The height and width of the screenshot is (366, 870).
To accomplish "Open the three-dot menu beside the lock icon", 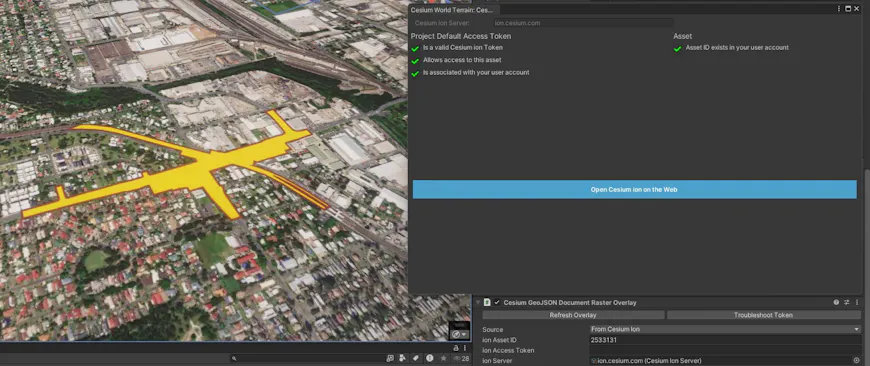I will coord(465,348).
